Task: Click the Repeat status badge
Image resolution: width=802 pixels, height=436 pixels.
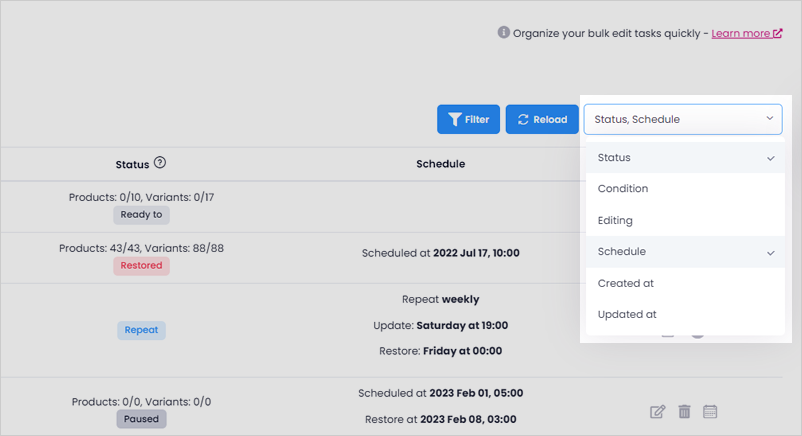Action: point(141,330)
